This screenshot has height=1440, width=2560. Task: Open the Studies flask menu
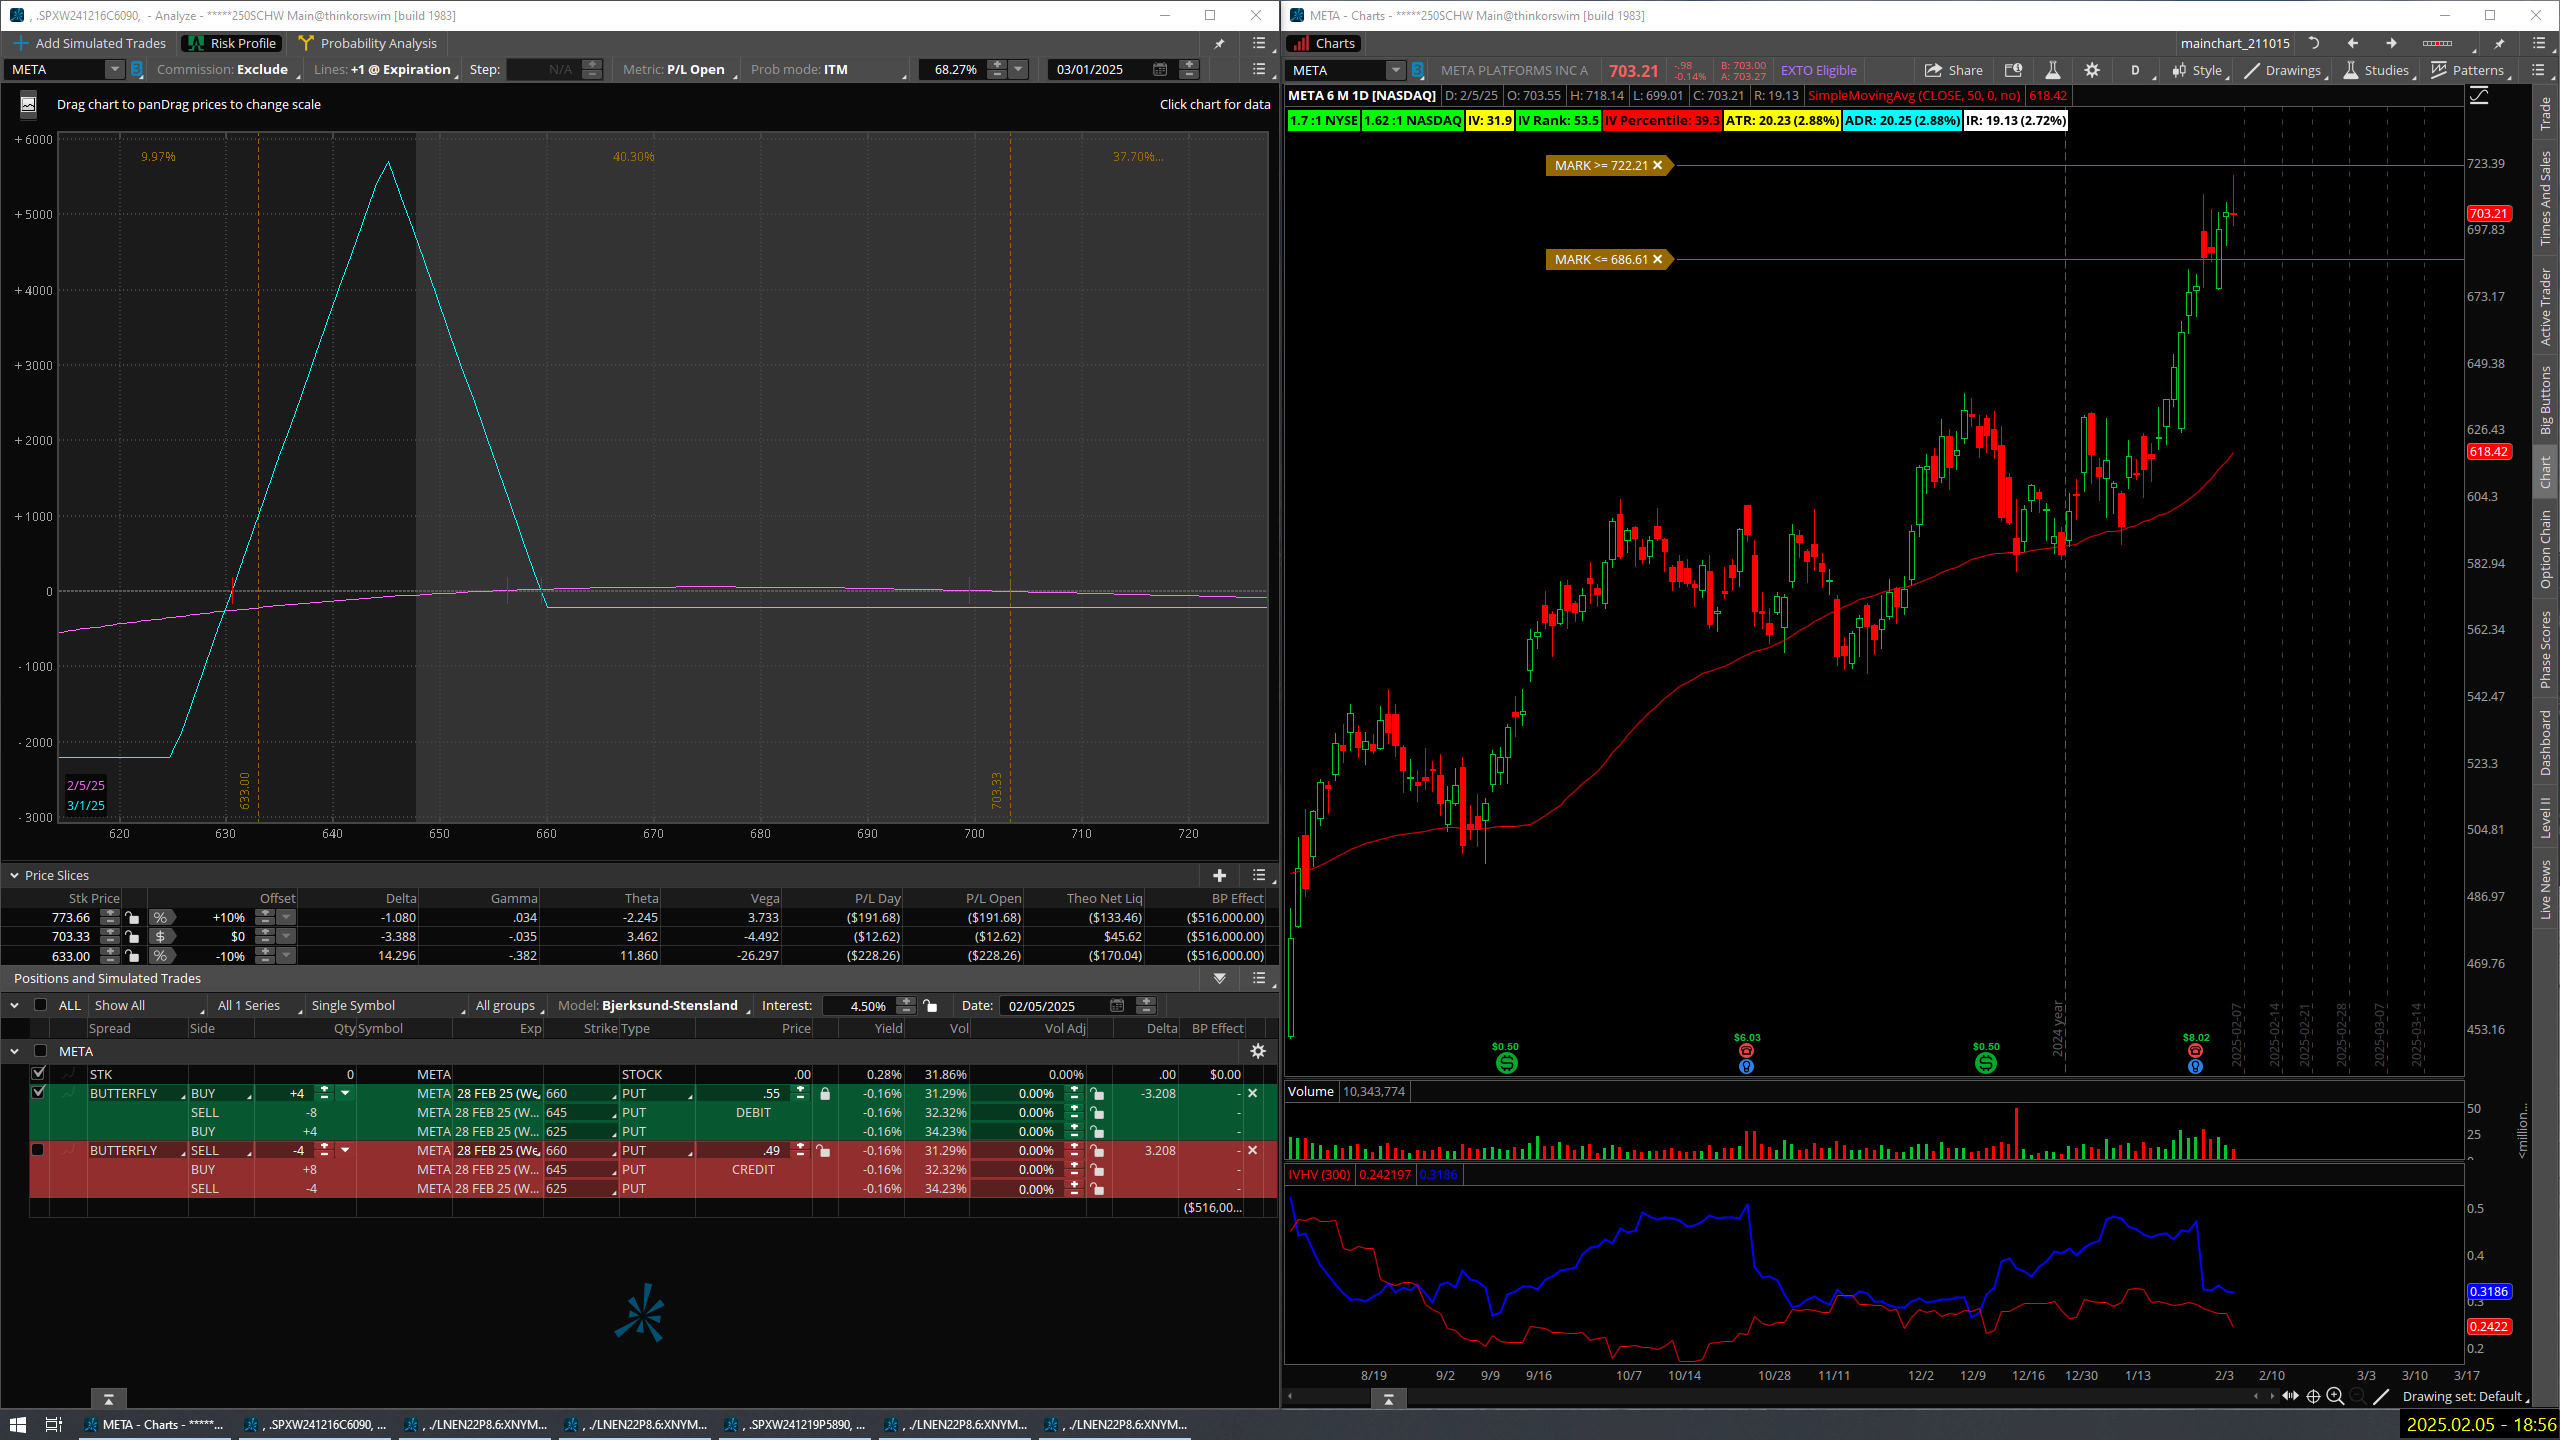coord(2375,70)
